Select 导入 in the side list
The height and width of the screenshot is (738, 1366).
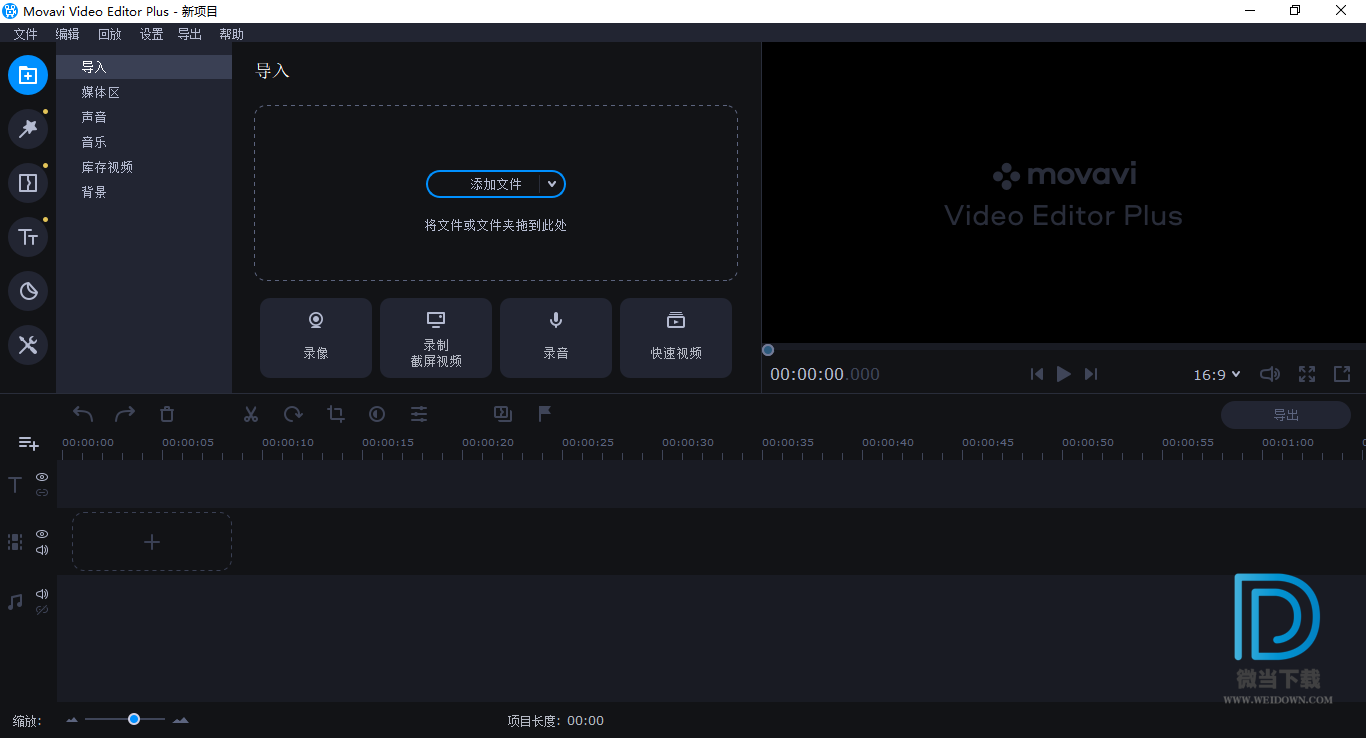(x=144, y=67)
